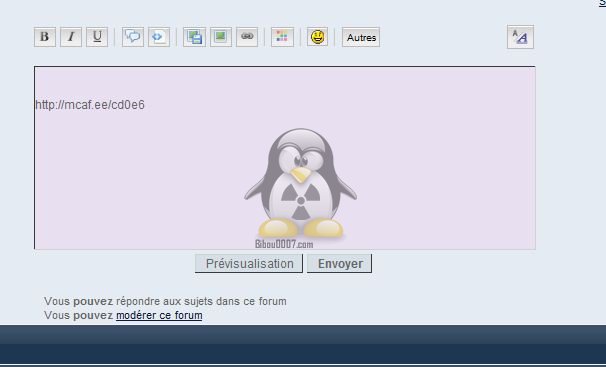606x367 pixels.
Task: Apply italic with the I button
Action: click(x=71, y=37)
